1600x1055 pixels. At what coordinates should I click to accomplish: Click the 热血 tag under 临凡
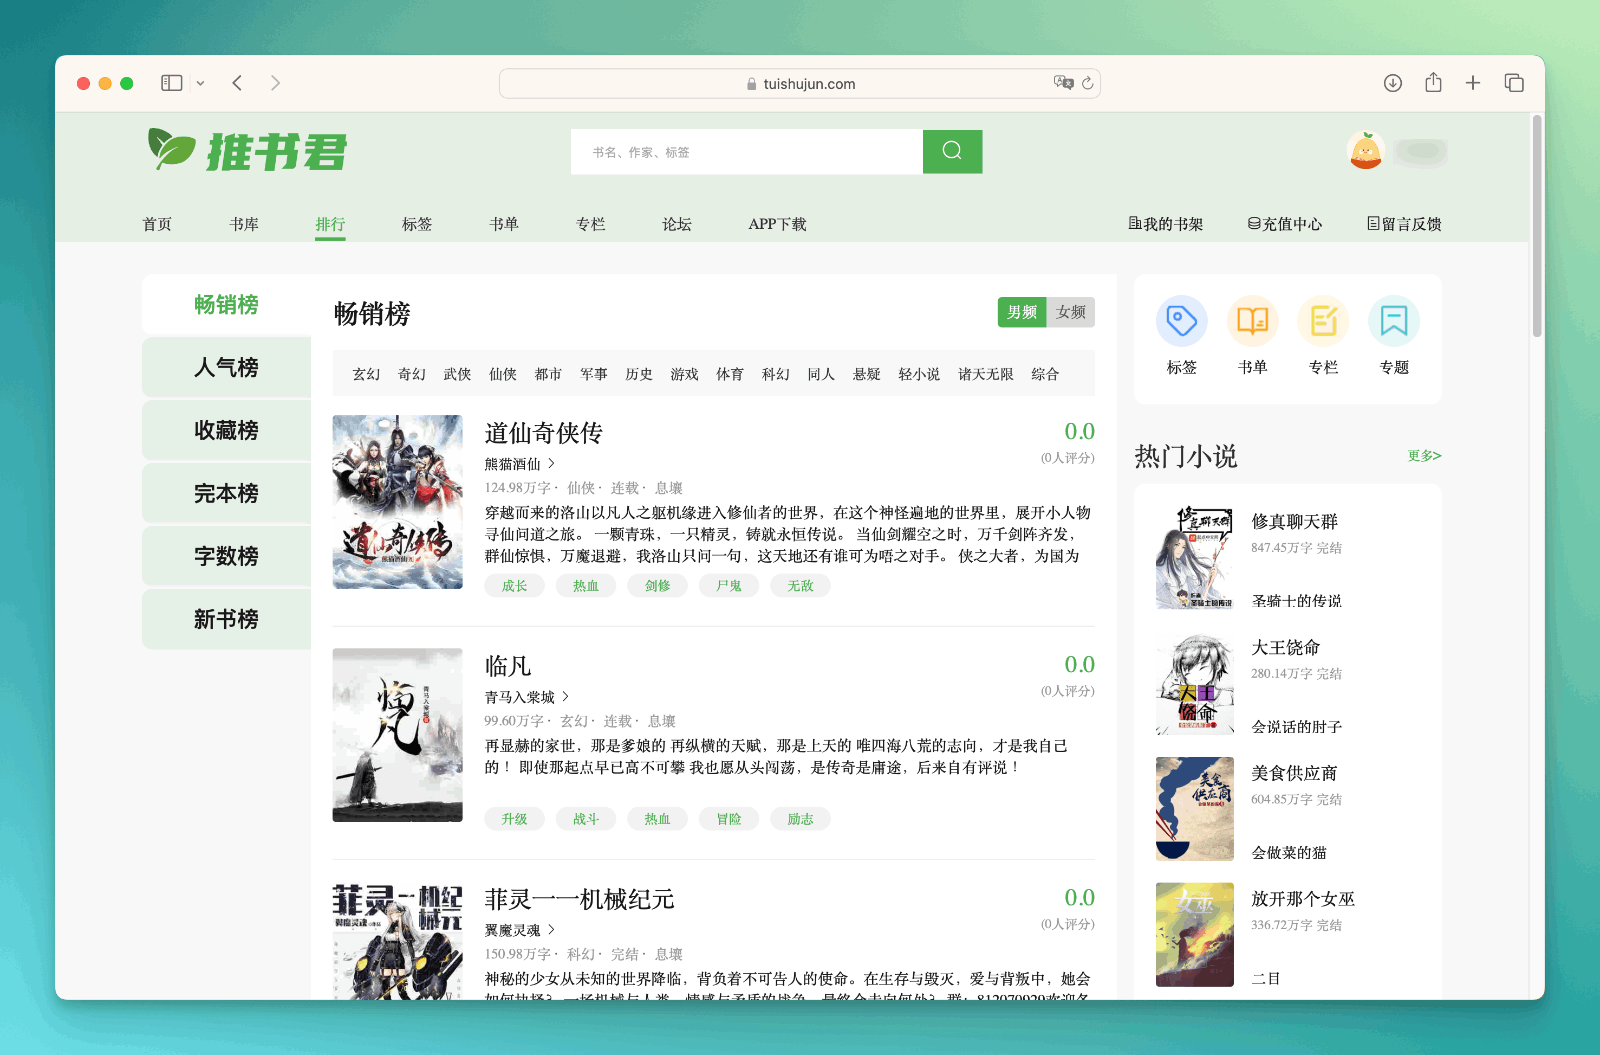tap(657, 818)
